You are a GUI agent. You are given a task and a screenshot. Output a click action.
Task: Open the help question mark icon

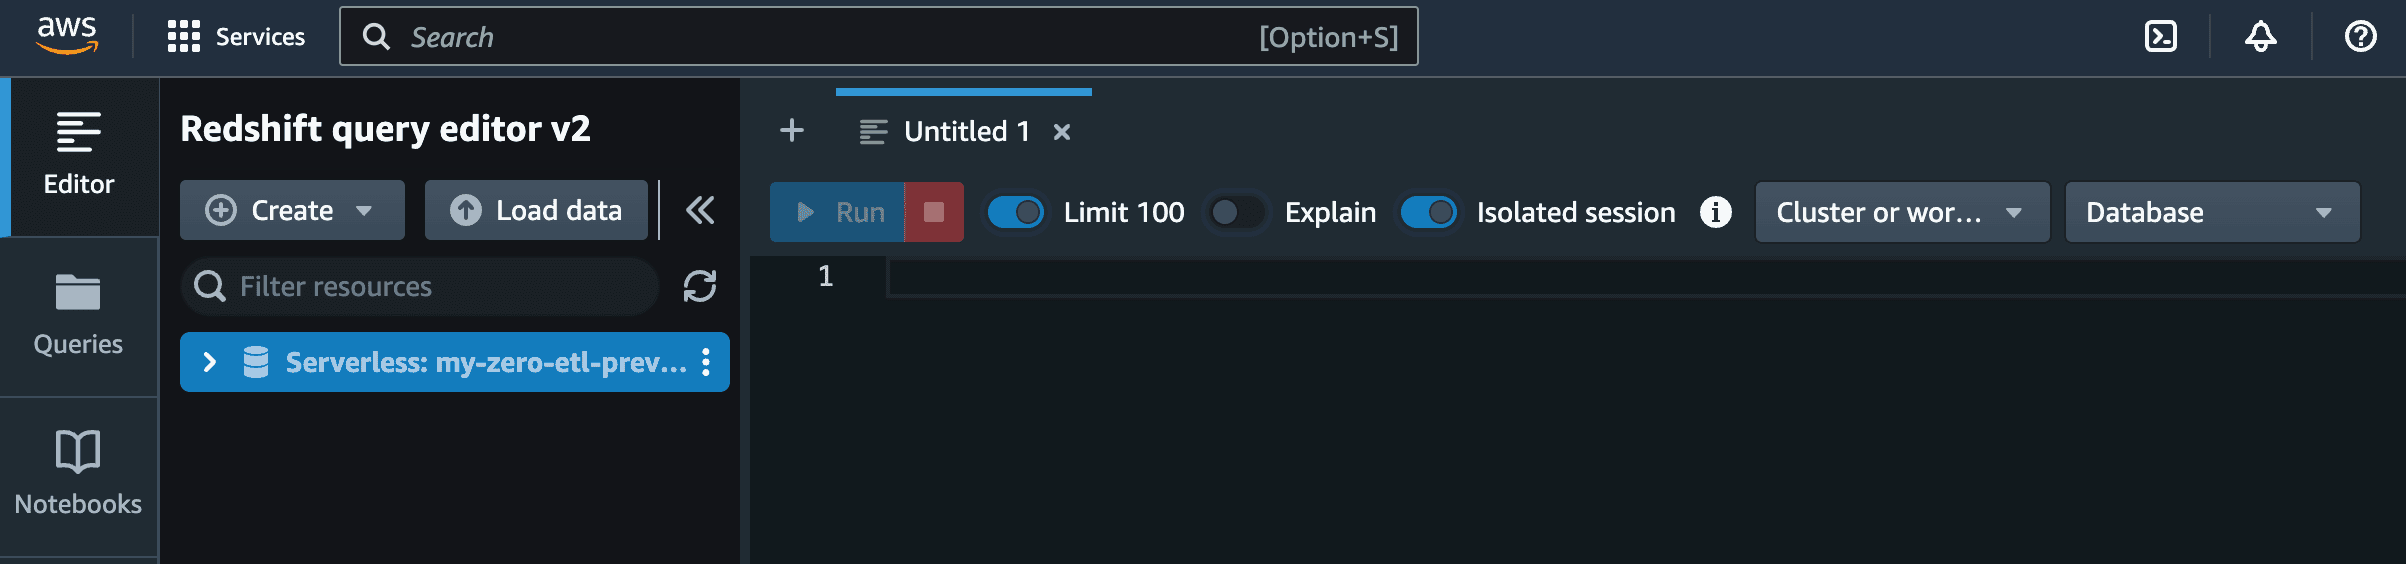pyautogui.click(x=2361, y=37)
